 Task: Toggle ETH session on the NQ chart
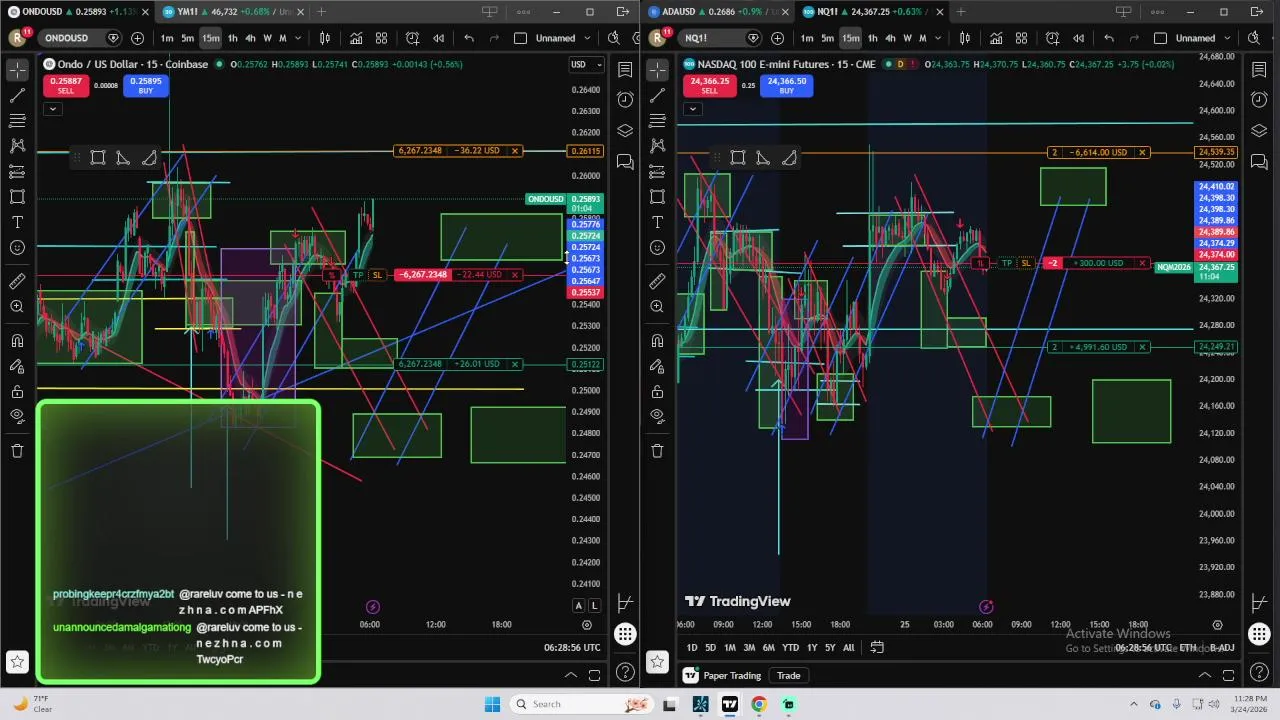tap(1188, 648)
